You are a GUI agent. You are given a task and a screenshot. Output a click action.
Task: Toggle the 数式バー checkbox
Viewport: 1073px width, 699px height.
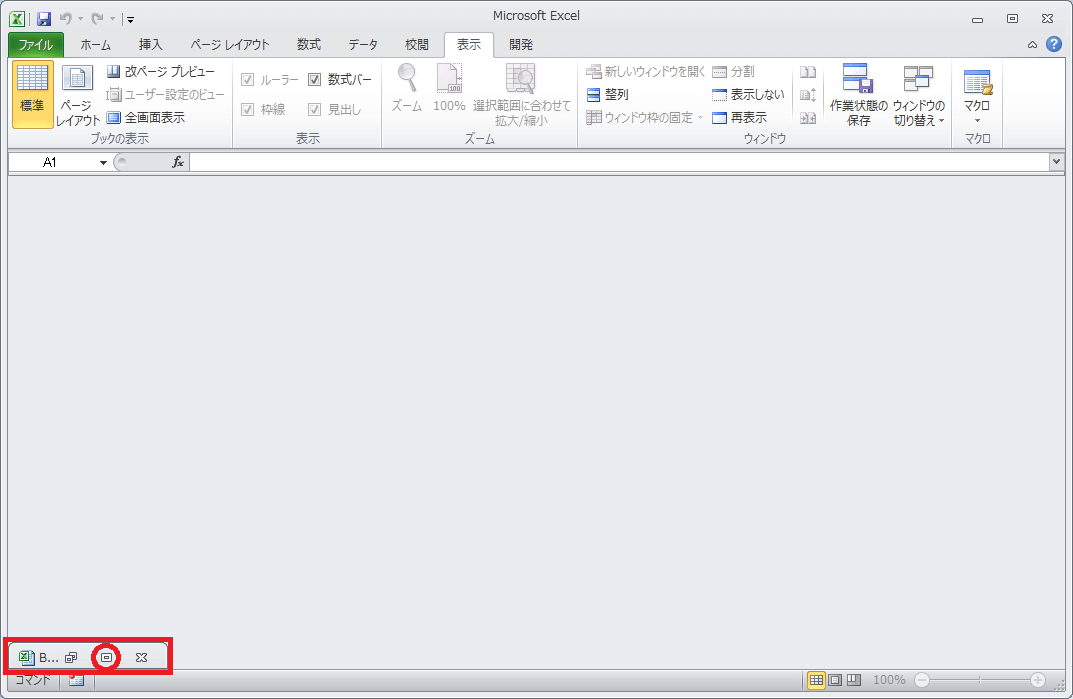point(315,79)
